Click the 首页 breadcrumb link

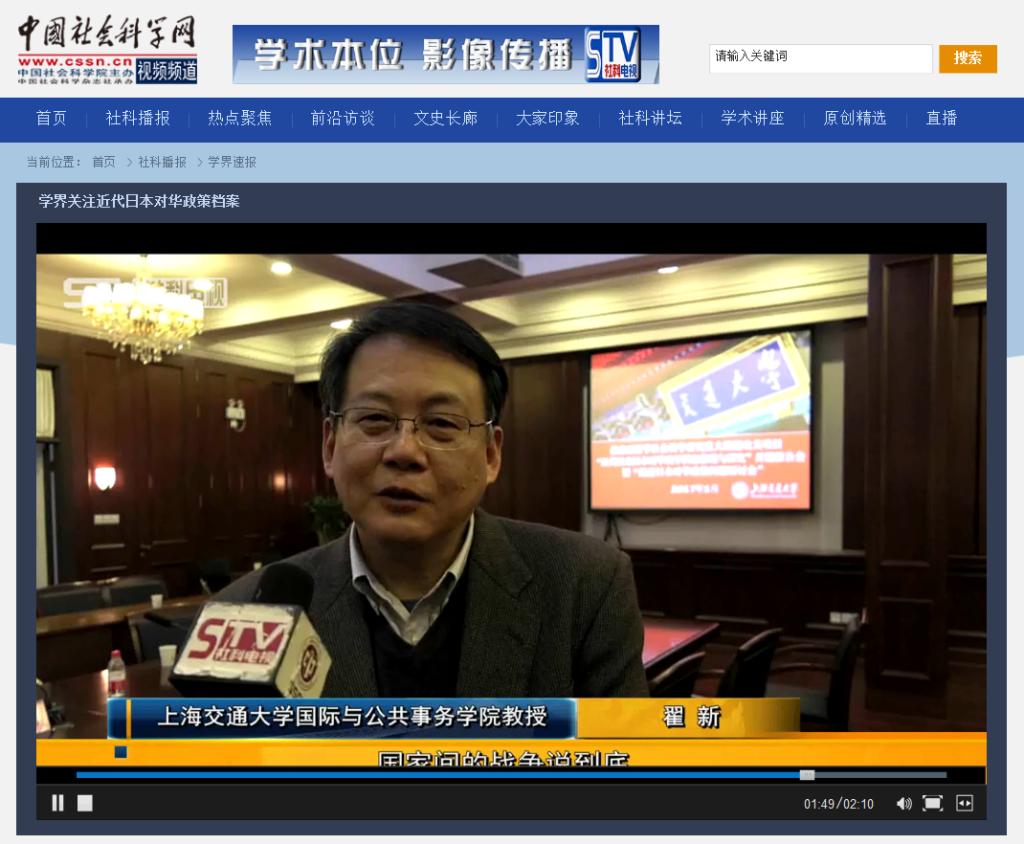[104, 162]
